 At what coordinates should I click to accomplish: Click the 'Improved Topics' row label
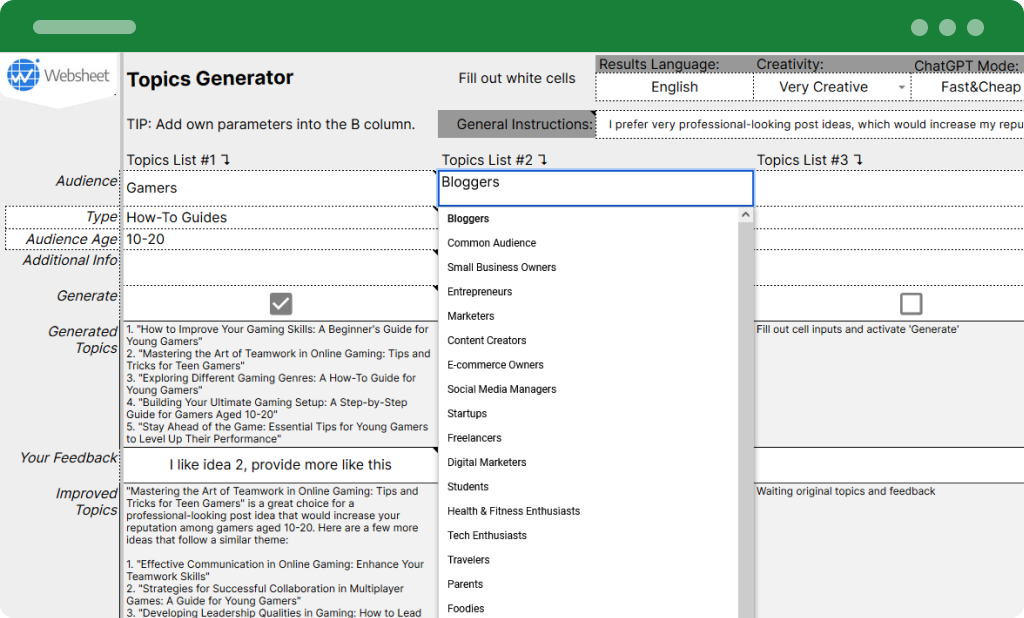[x=86, y=502]
